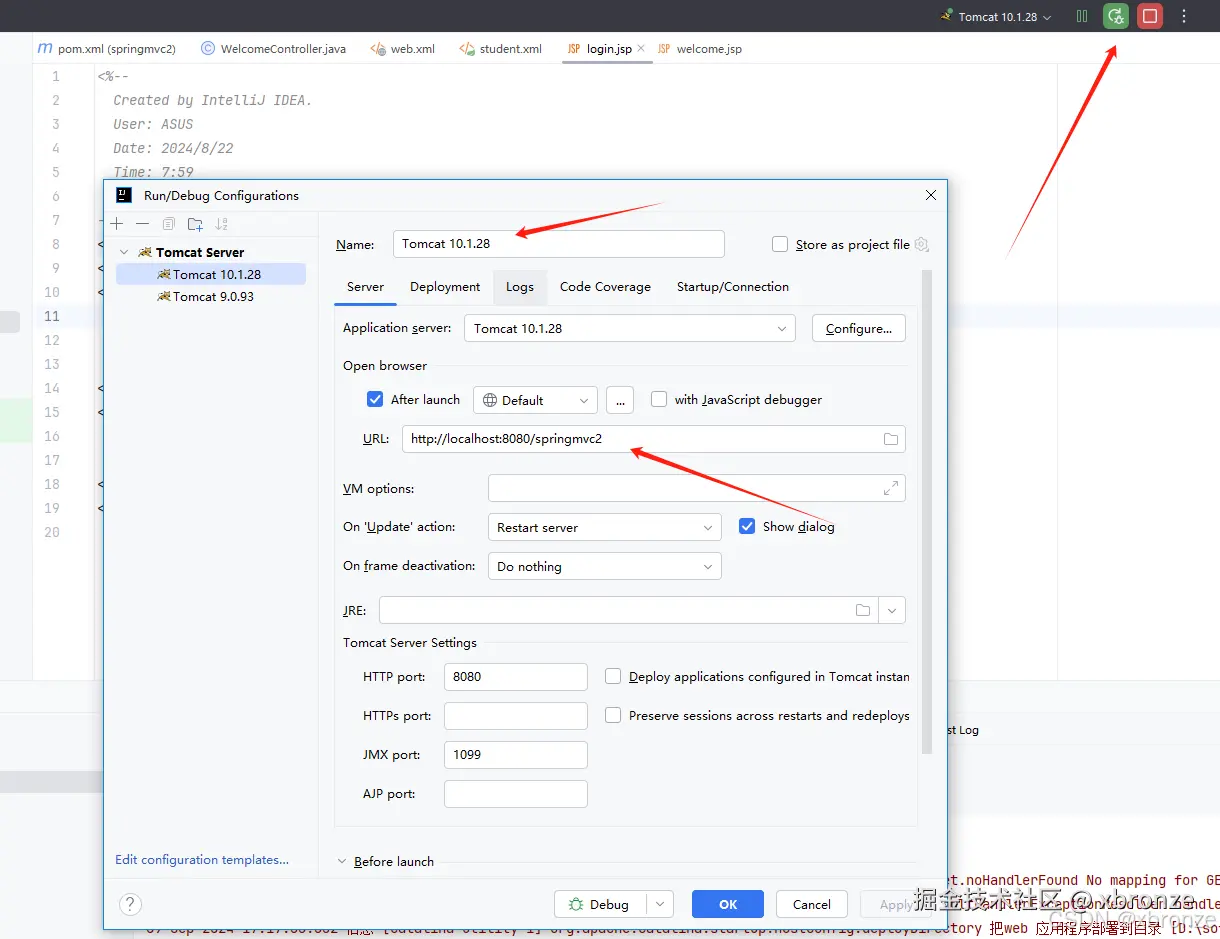Viewport: 1220px width, 939px height.
Task: Remove the selected configuration with minus icon
Action: [142, 224]
